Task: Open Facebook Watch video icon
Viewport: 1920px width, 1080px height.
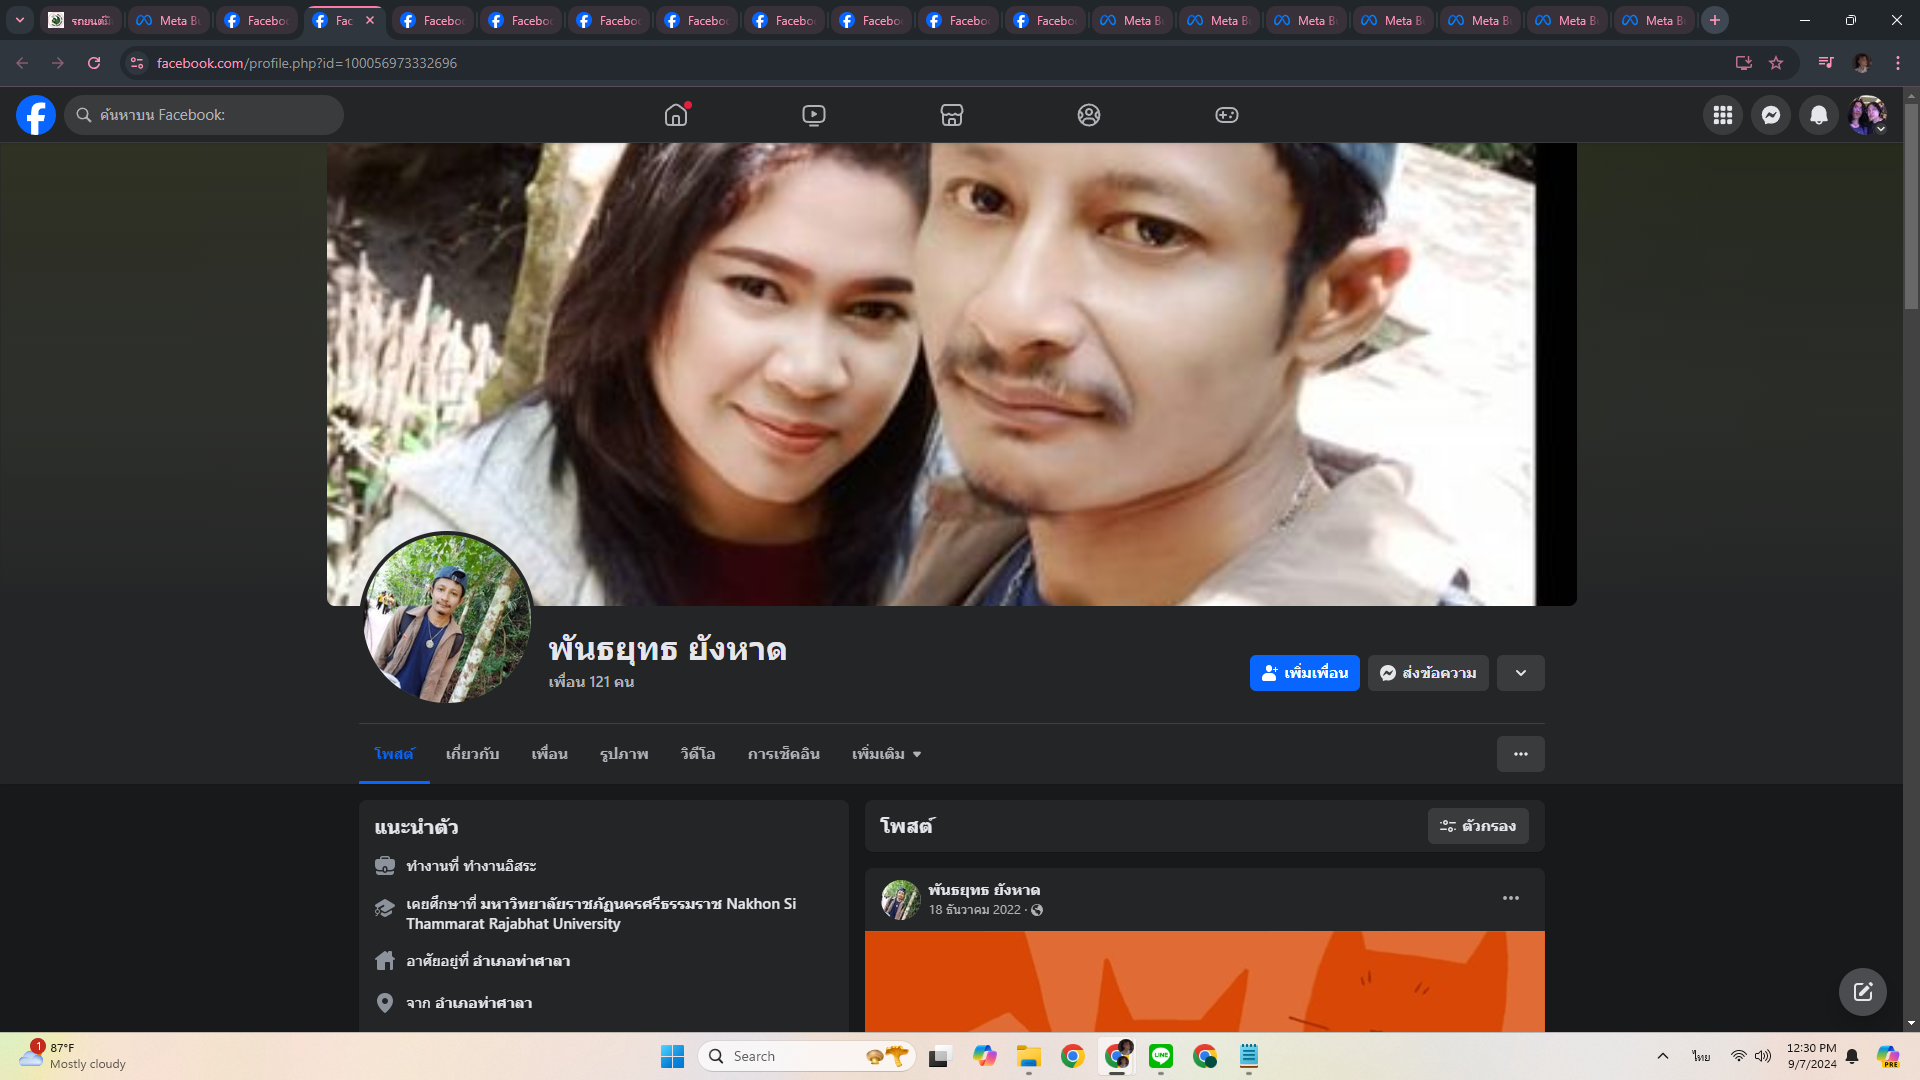Action: click(x=814, y=115)
